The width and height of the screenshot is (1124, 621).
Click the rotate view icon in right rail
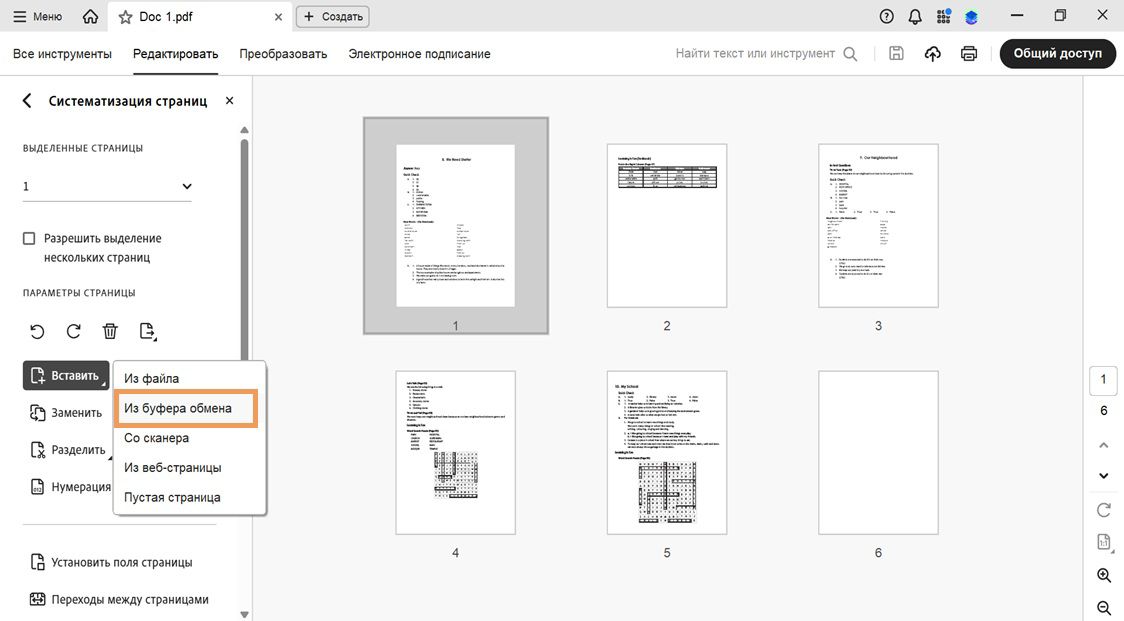pyautogui.click(x=1104, y=510)
